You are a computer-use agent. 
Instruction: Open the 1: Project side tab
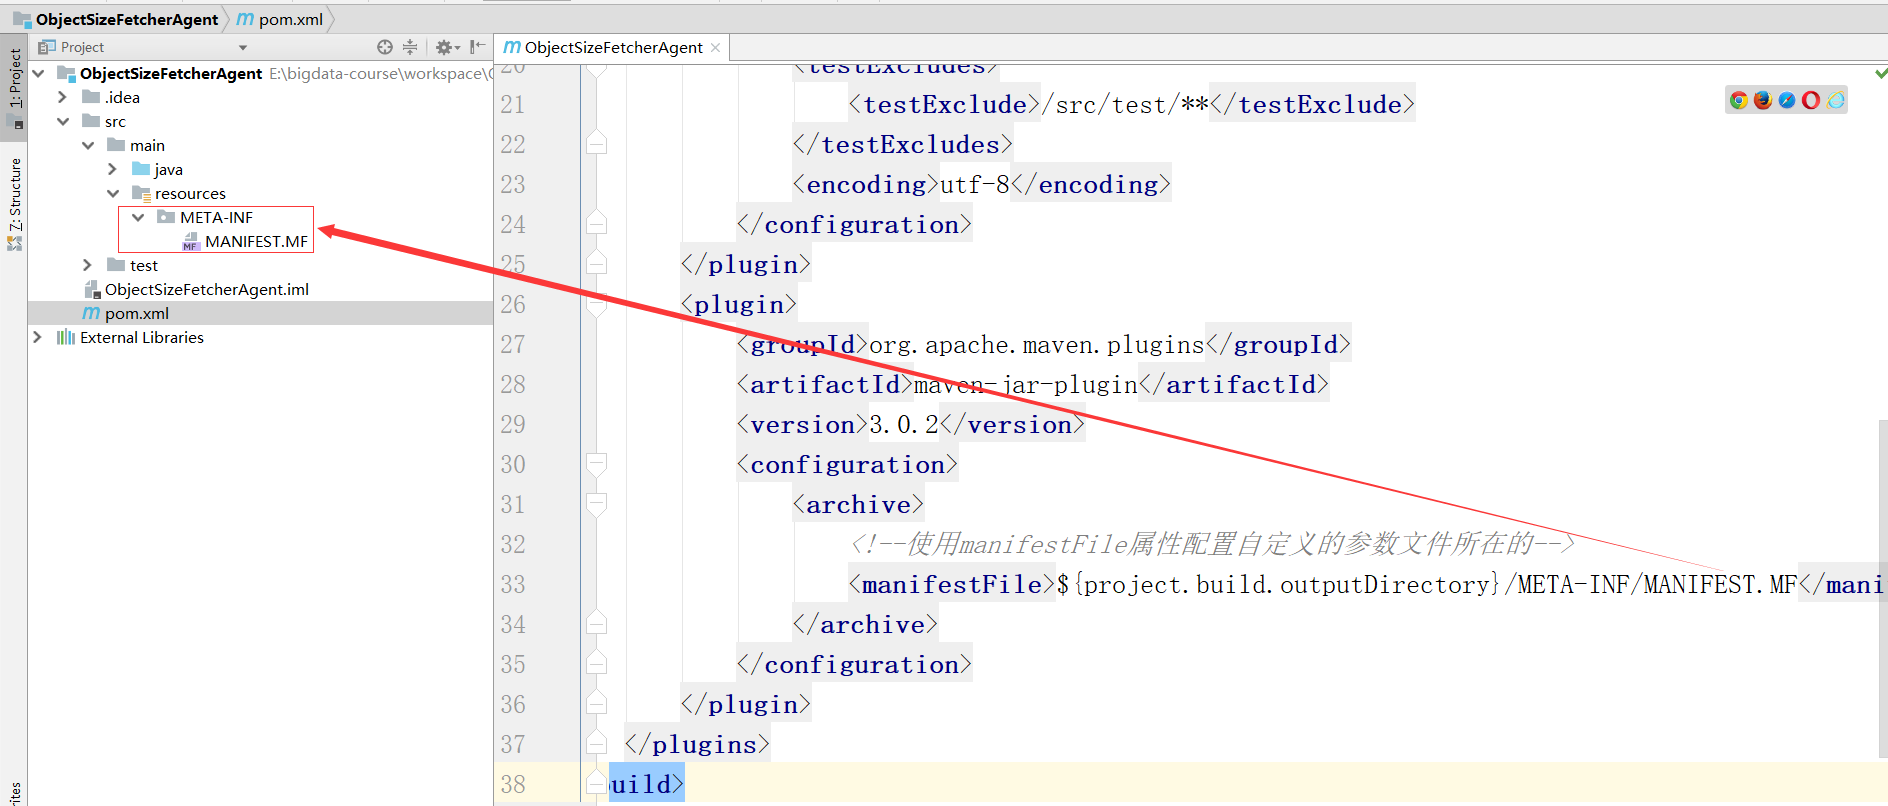click(x=14, y=87)
